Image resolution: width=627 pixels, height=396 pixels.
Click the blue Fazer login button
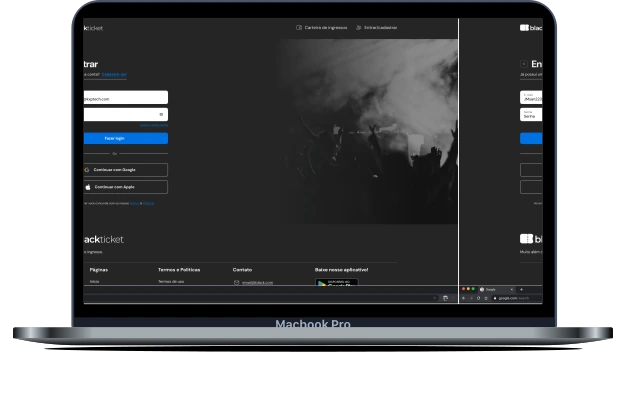[126, 138]
